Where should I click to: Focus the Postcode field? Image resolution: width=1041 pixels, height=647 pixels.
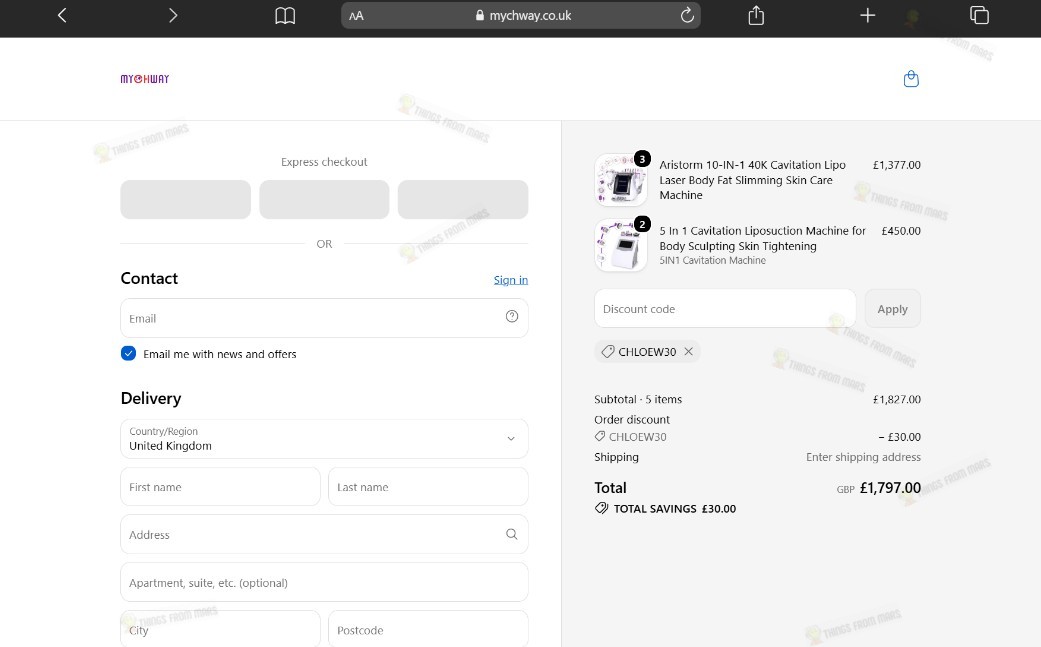[428, 629]
